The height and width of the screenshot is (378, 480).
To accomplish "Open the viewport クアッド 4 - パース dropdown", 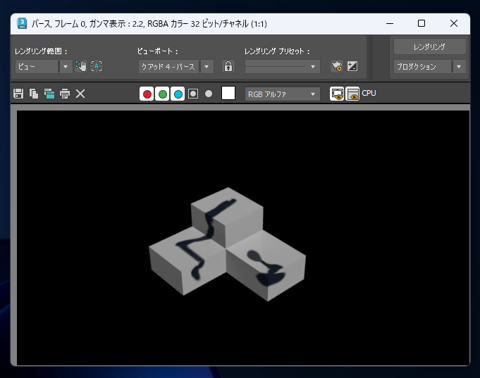I will pos(176,67).
